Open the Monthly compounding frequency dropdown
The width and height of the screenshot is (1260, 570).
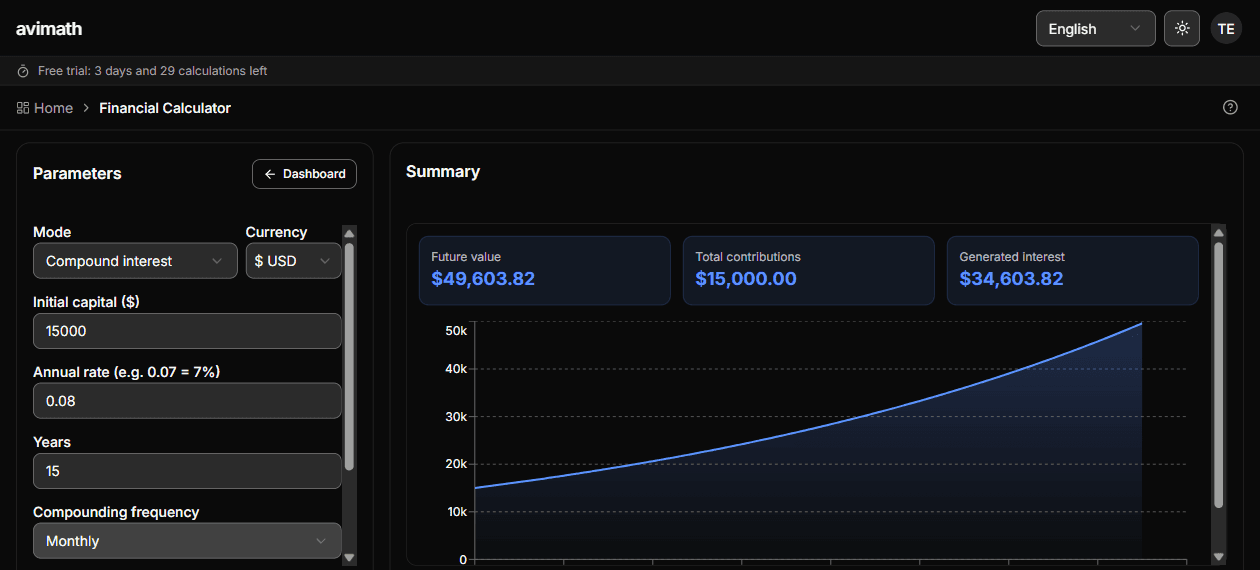(x=187, y=541)
